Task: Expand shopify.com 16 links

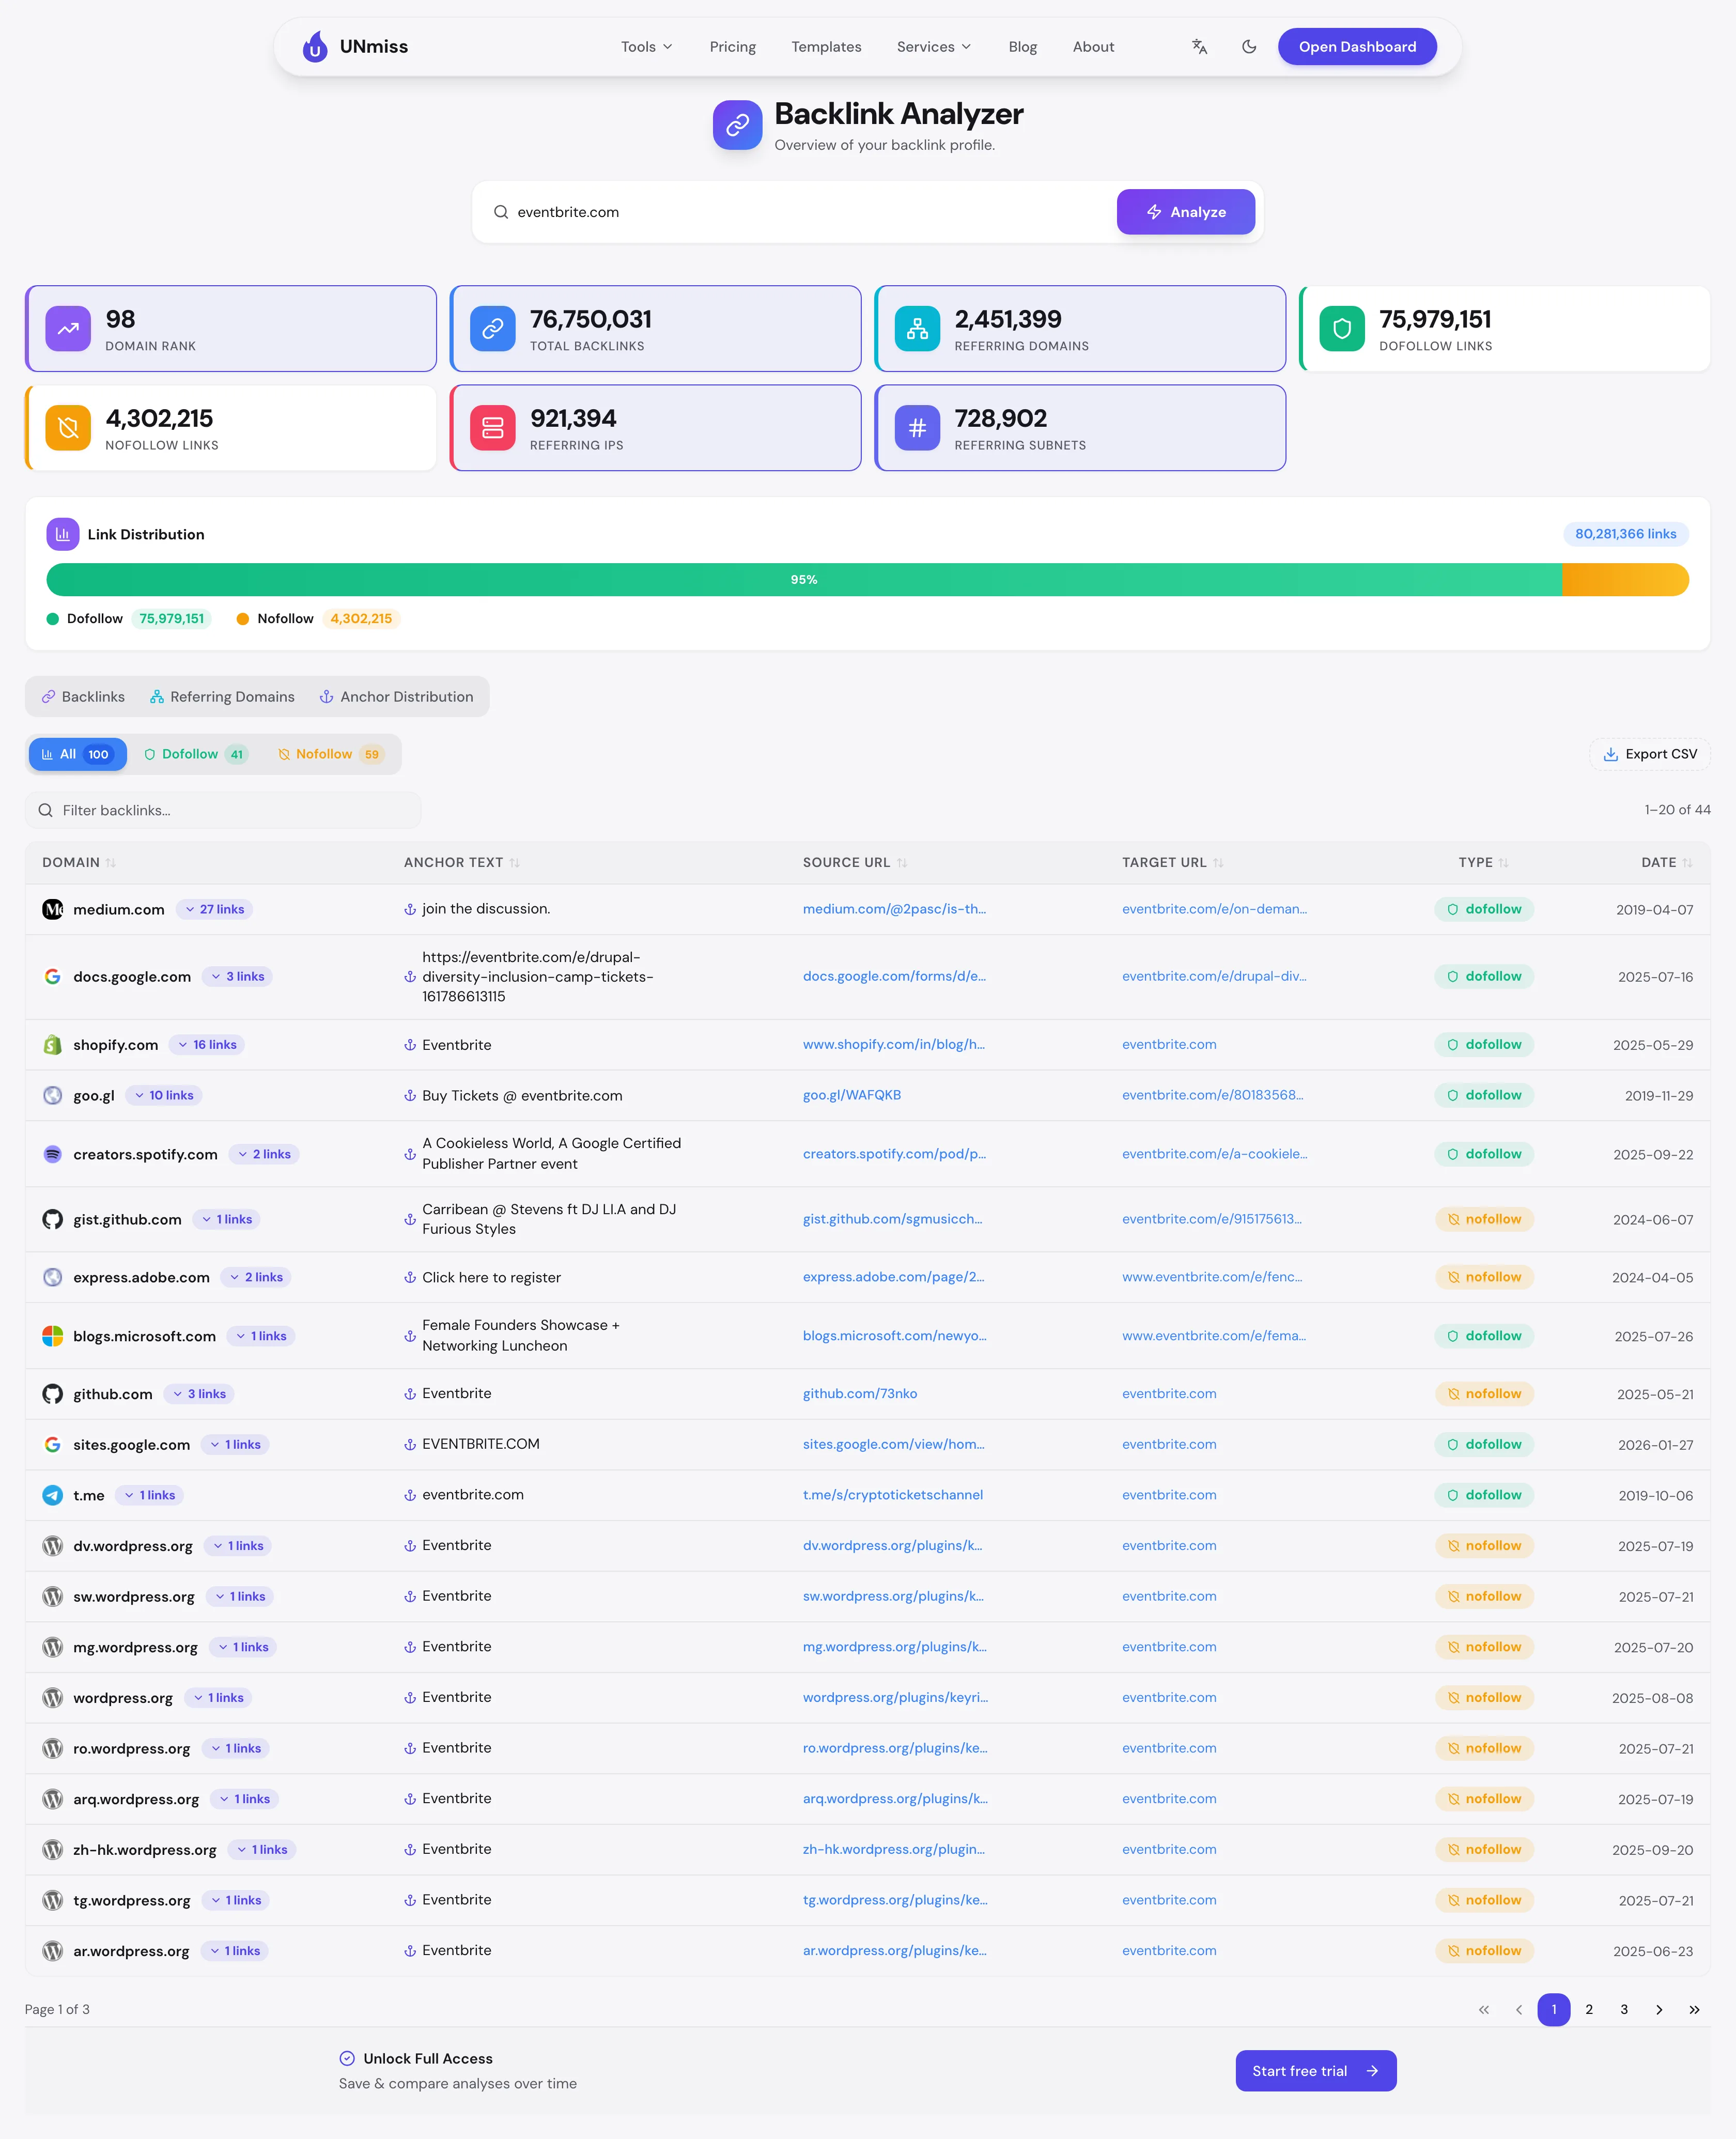Action: click(x=207, y=1045)
